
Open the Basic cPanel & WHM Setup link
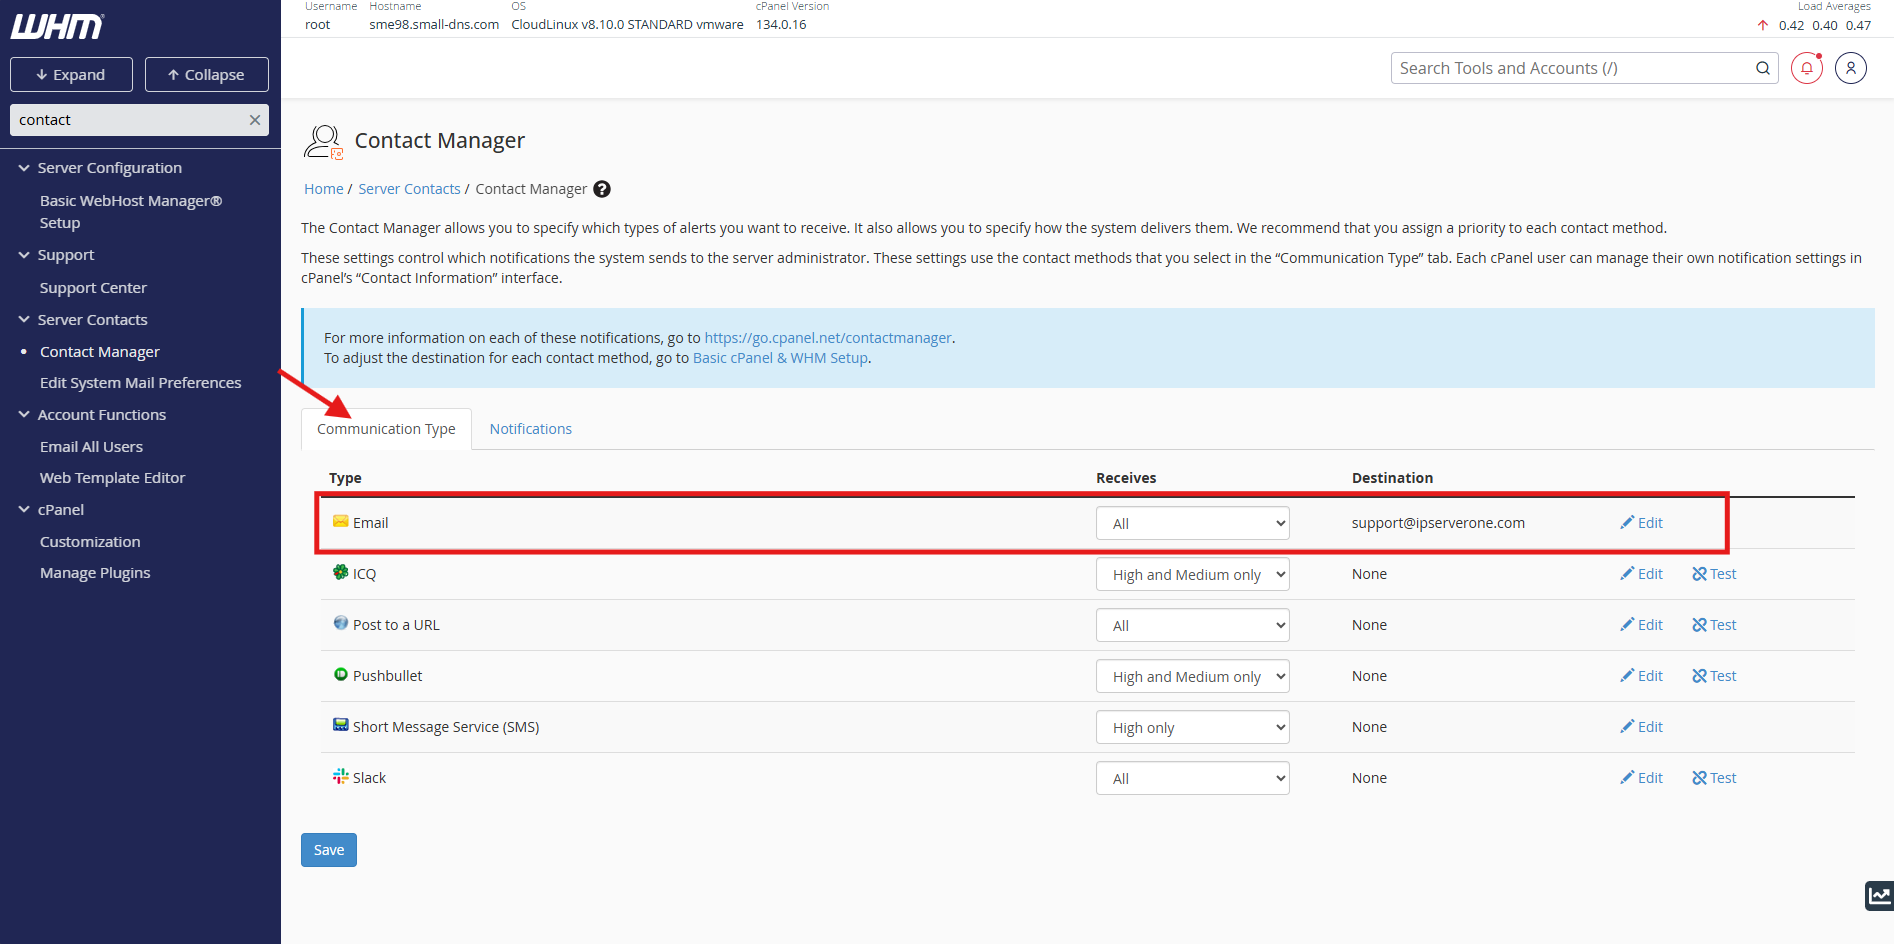780,358
